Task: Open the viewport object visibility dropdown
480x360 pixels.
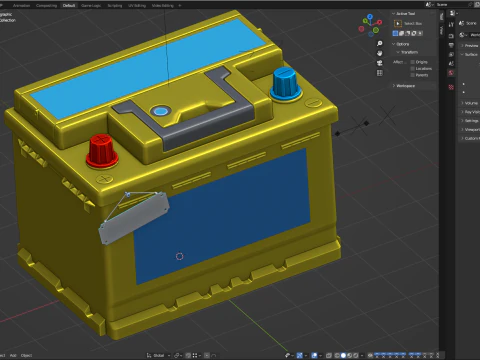Action: (x=289, y=356)
